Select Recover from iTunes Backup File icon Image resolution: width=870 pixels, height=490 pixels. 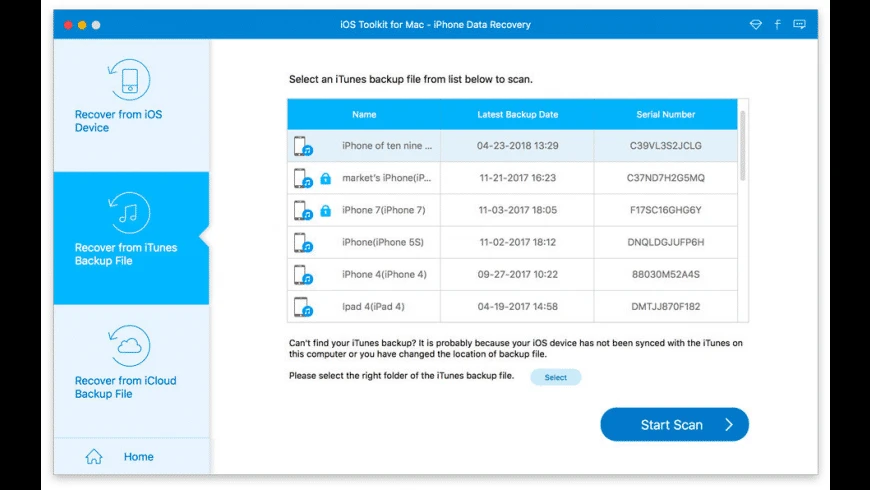[129, 213]
